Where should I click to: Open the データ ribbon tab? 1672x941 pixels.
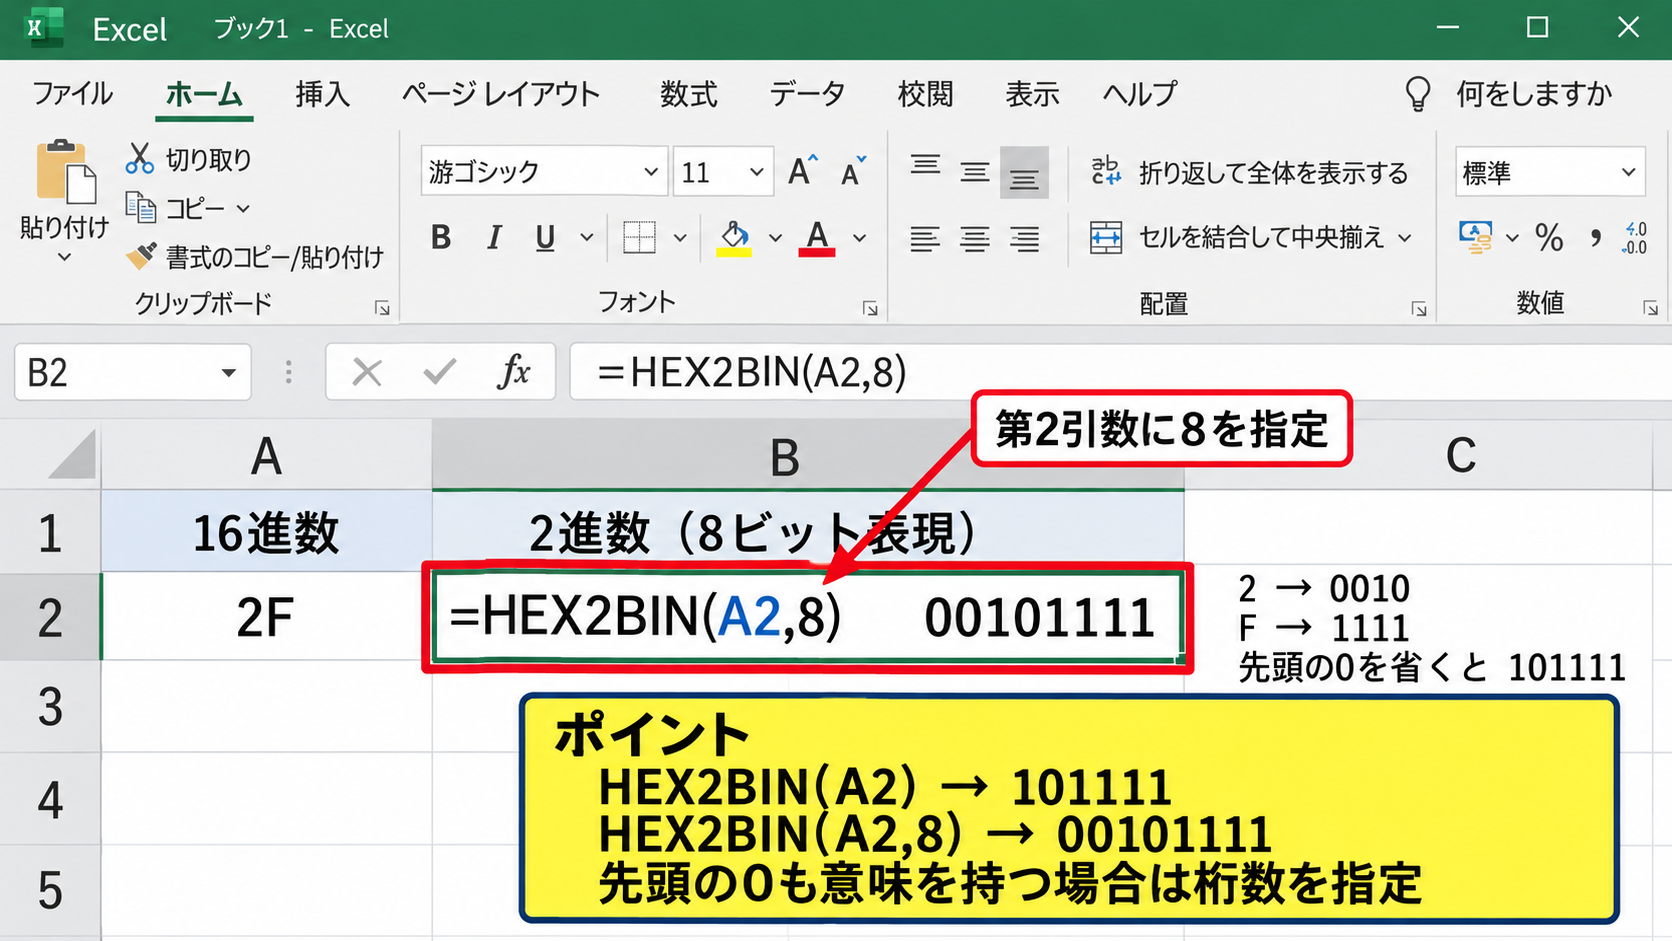pyautogui.click(x=807, y=94)
